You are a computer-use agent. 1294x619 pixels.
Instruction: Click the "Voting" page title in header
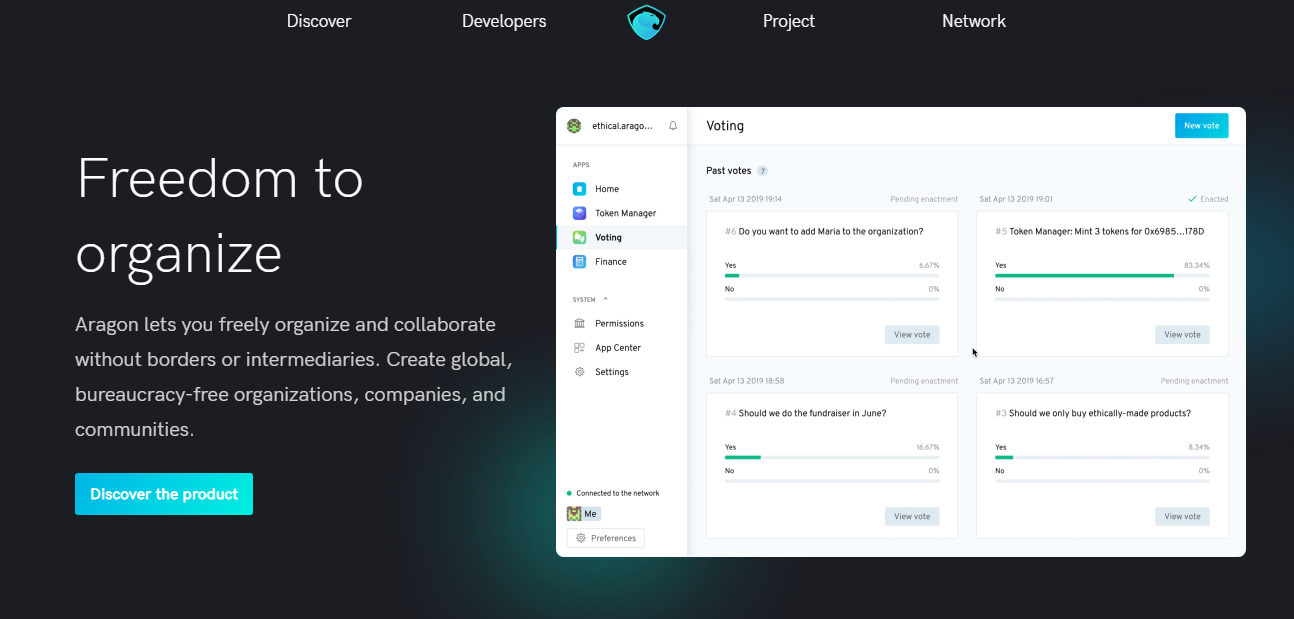coord(725,126)
